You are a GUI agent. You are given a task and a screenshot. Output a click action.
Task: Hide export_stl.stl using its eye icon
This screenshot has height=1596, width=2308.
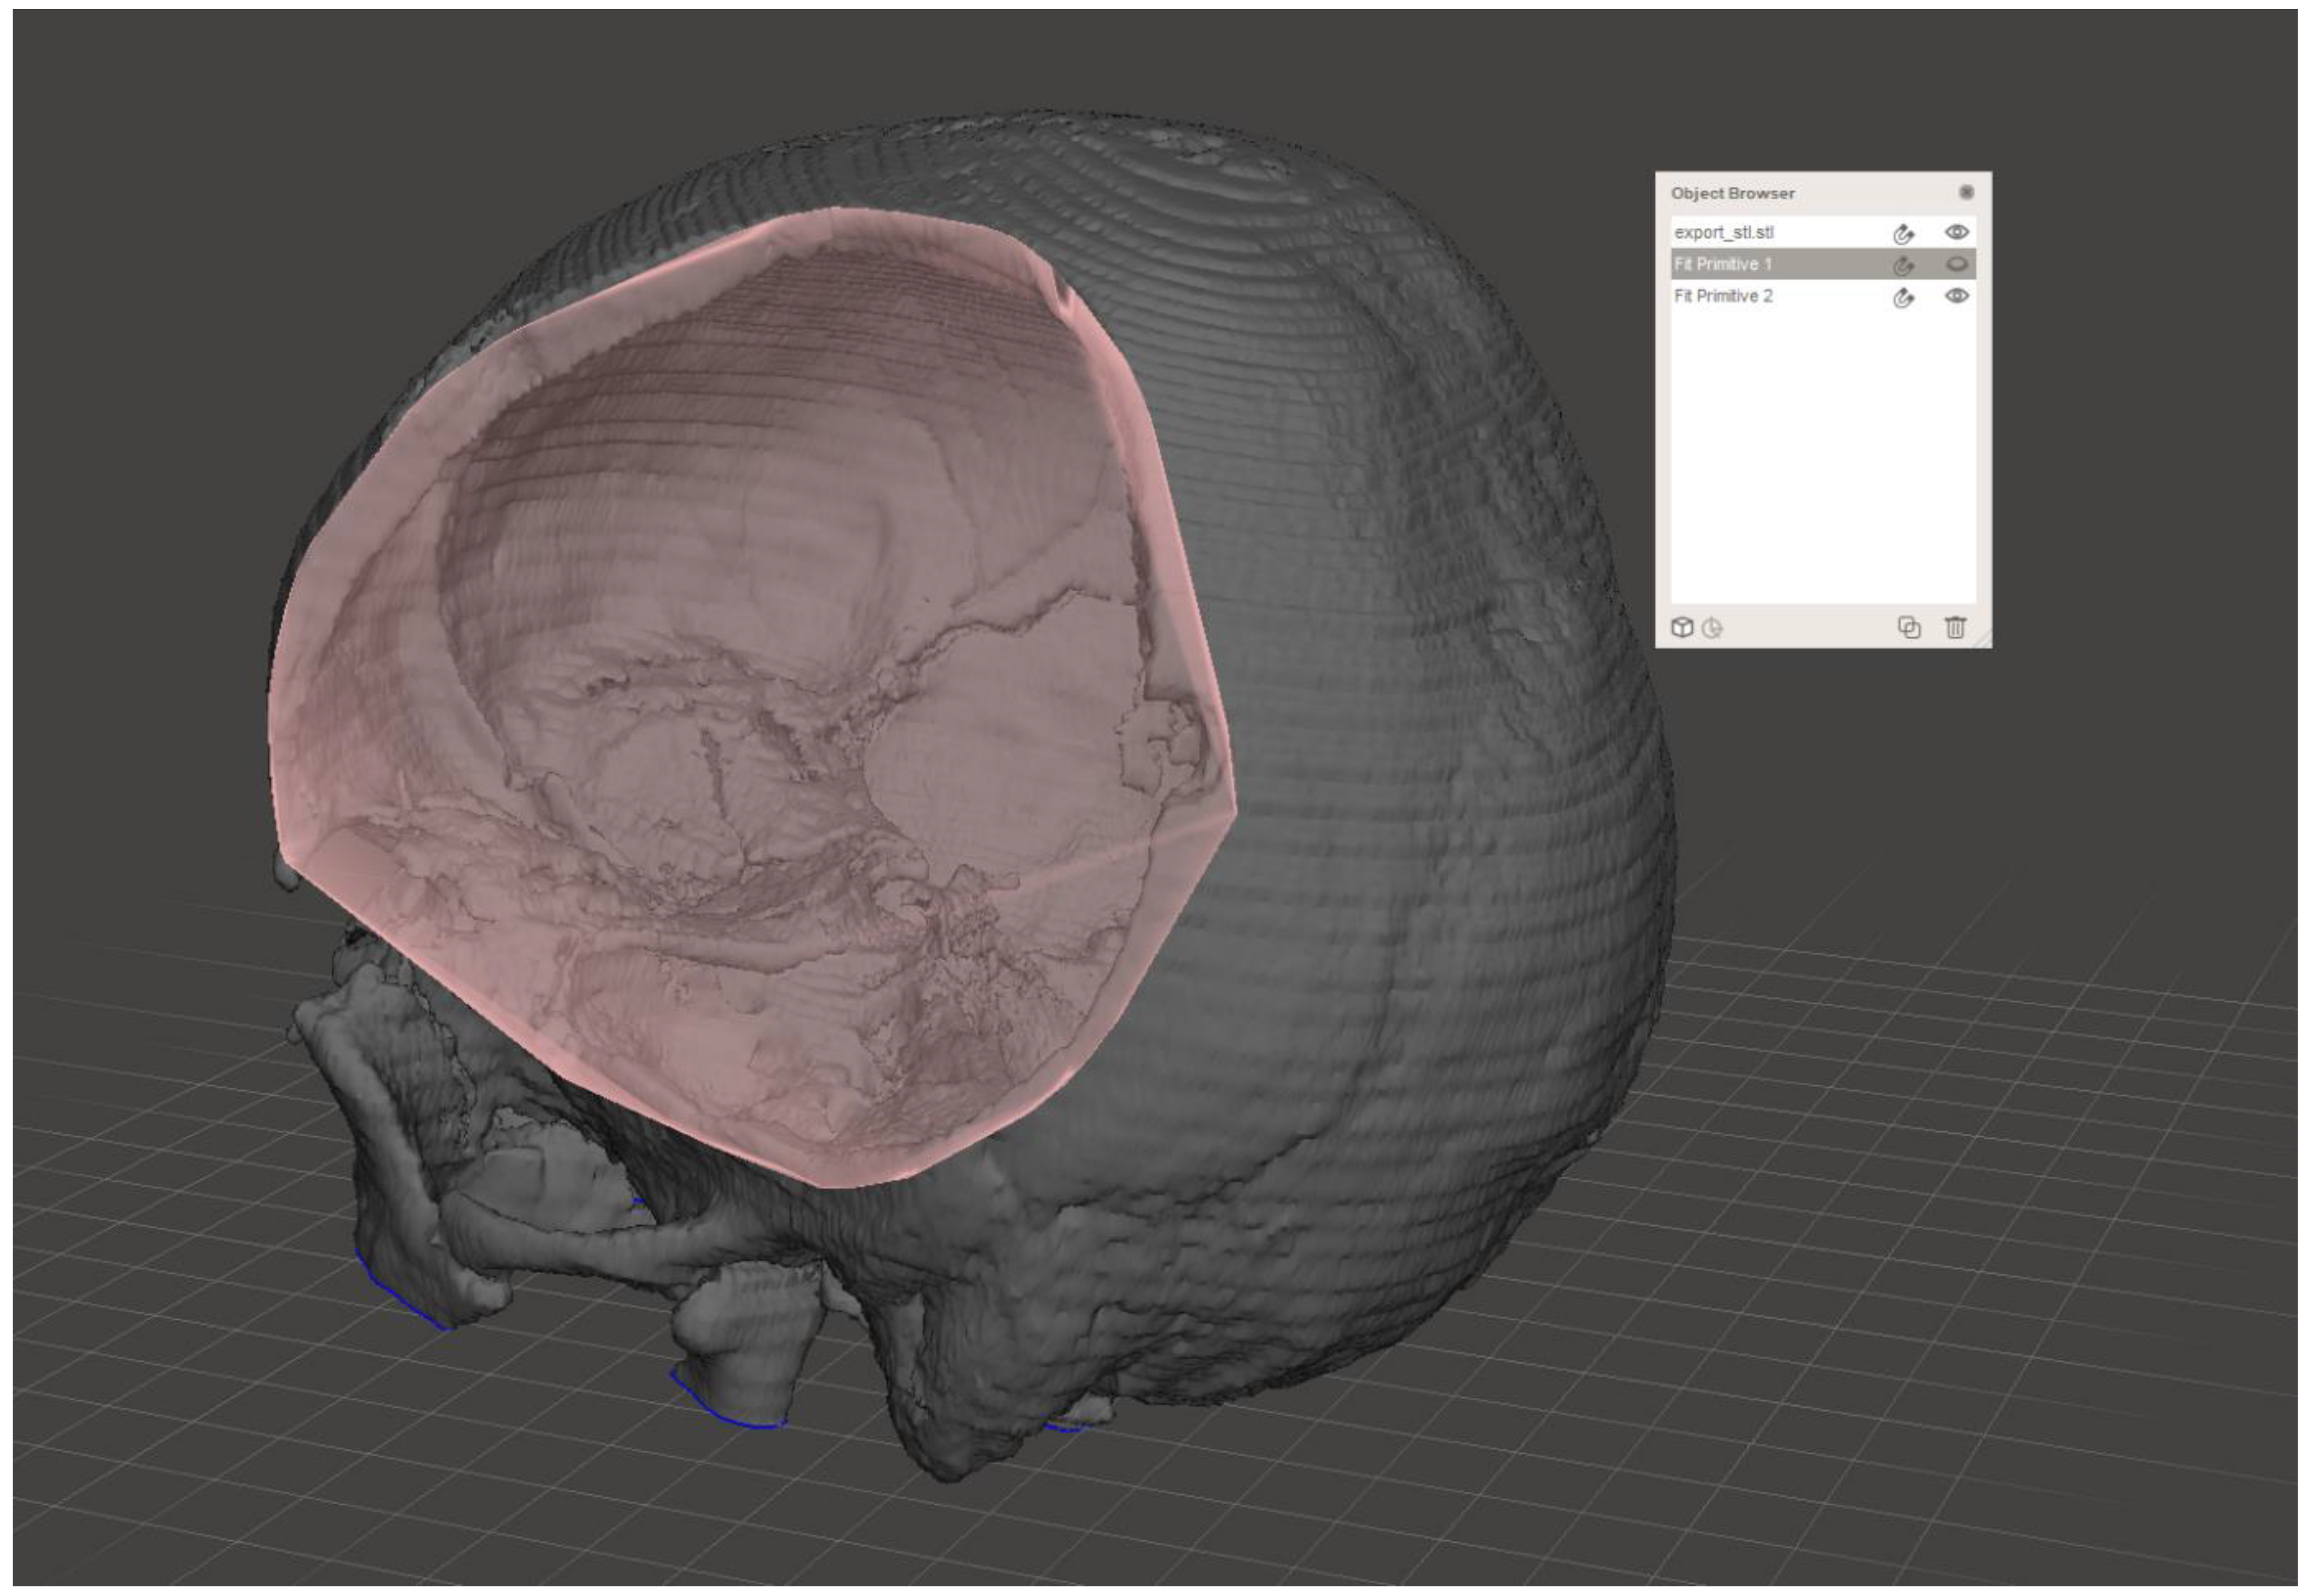[1957, 232]
